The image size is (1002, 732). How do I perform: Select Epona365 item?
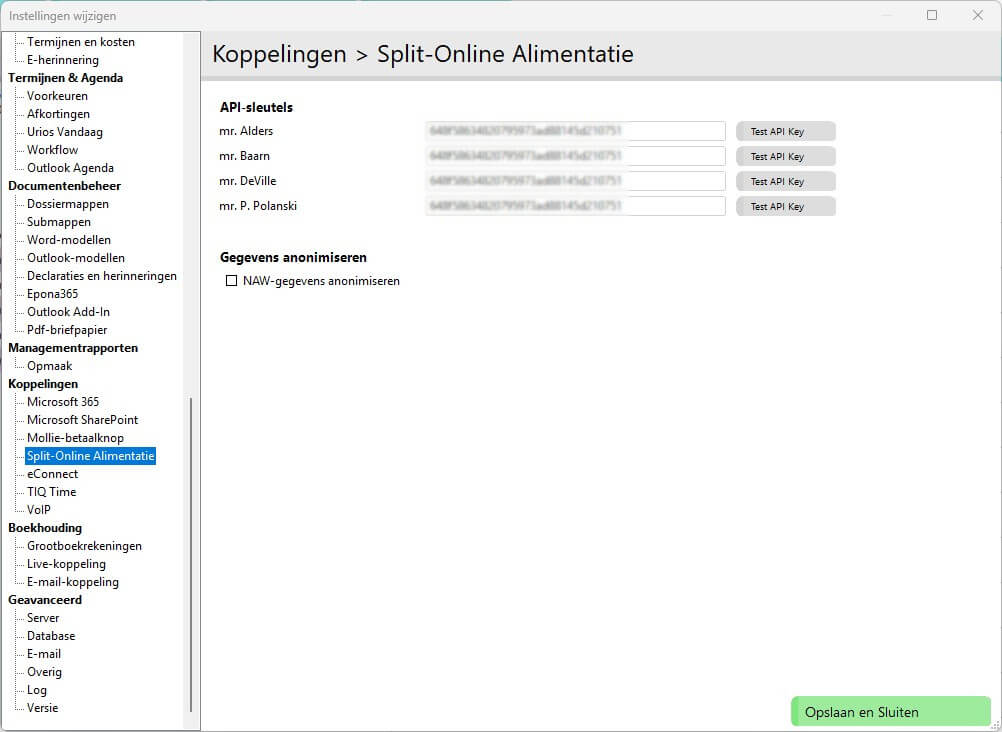52,293
